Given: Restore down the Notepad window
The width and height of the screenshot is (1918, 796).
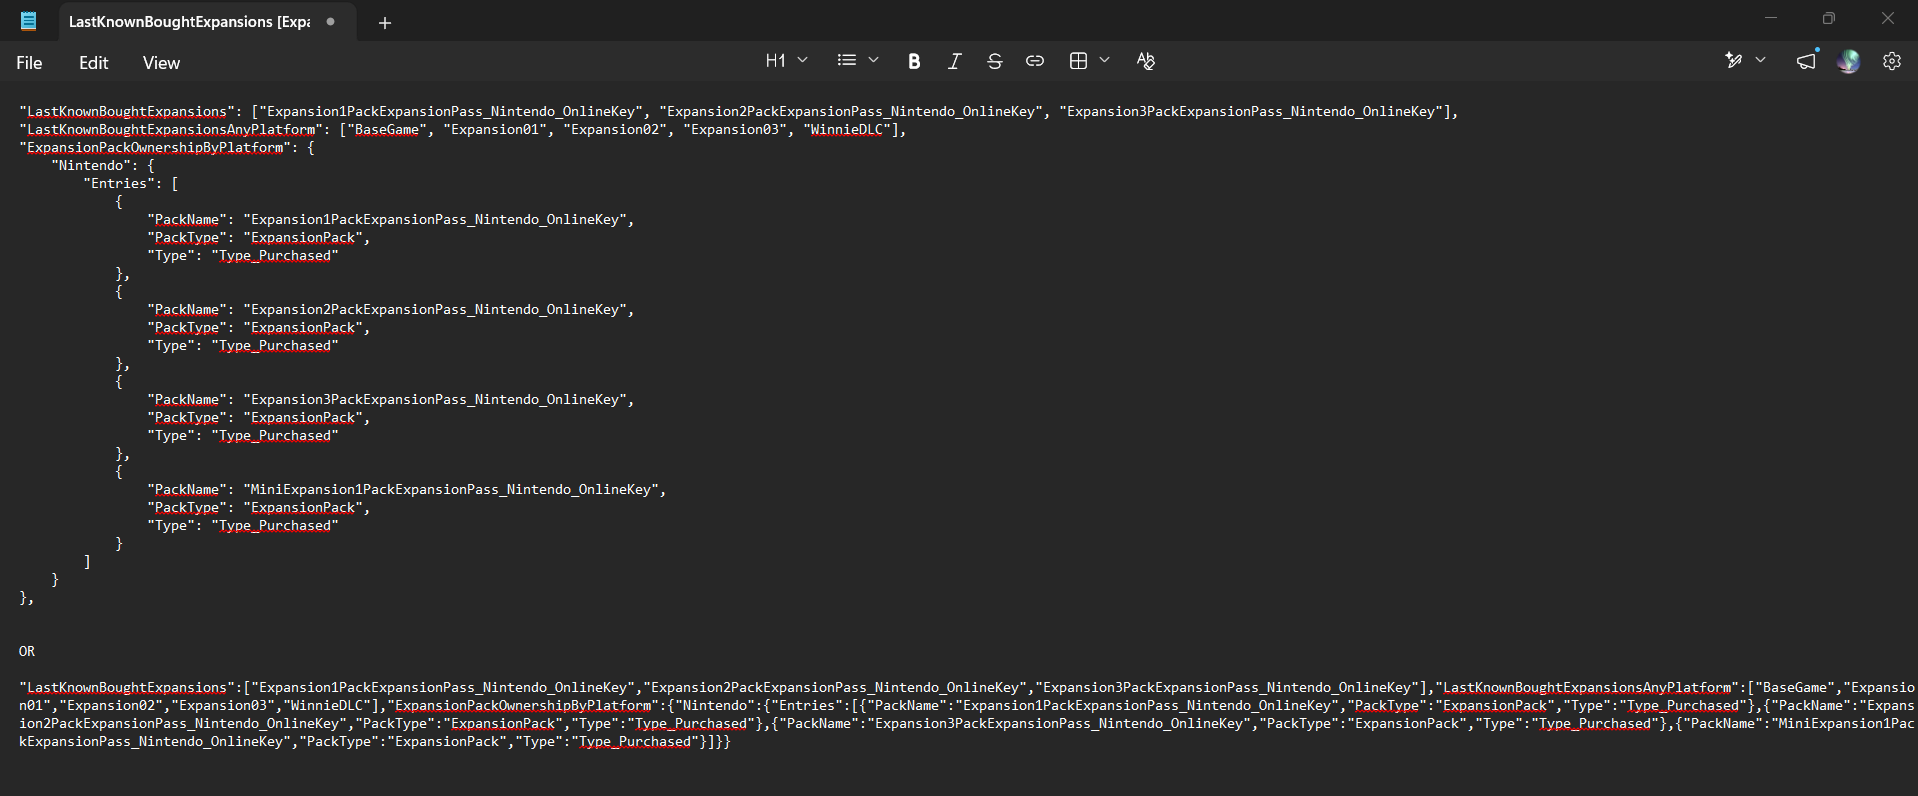Looking at the screenshot, I should [1829, 18].
